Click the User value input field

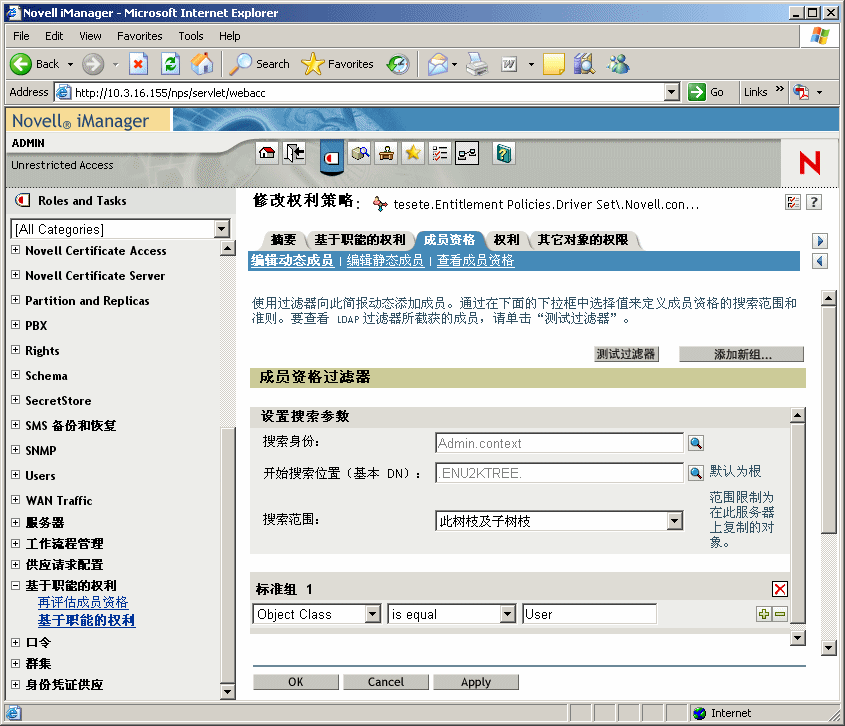tap(589, 614)
